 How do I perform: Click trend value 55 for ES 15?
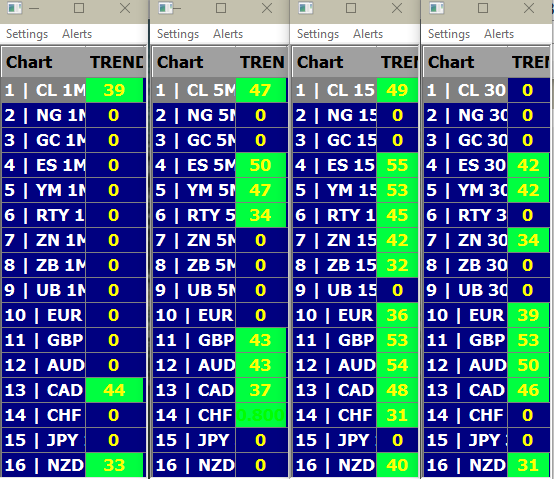tap(397, 165)
